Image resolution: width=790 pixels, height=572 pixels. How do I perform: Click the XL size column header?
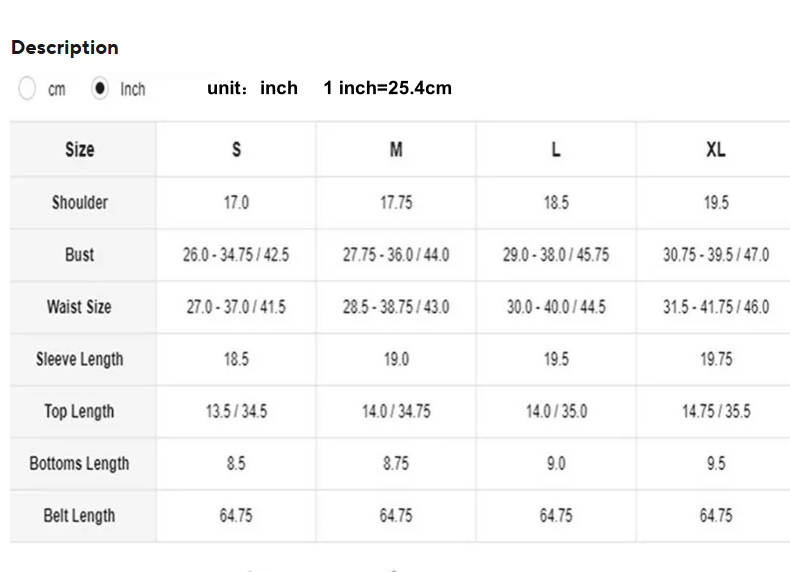[716, 150]
